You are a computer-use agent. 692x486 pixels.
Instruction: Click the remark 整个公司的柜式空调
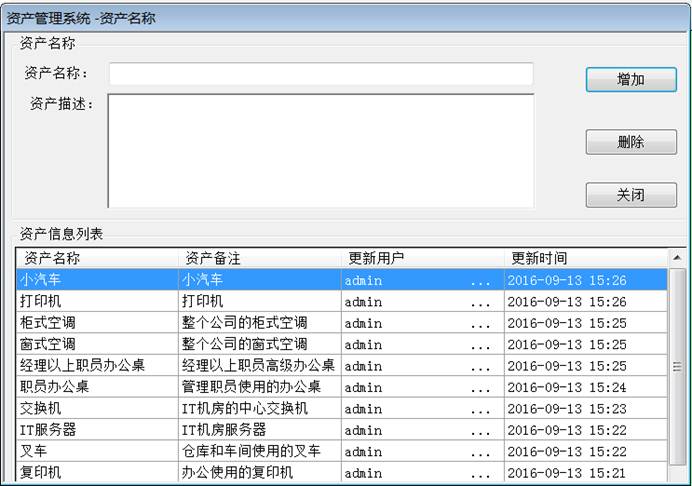tap(244, 323)
